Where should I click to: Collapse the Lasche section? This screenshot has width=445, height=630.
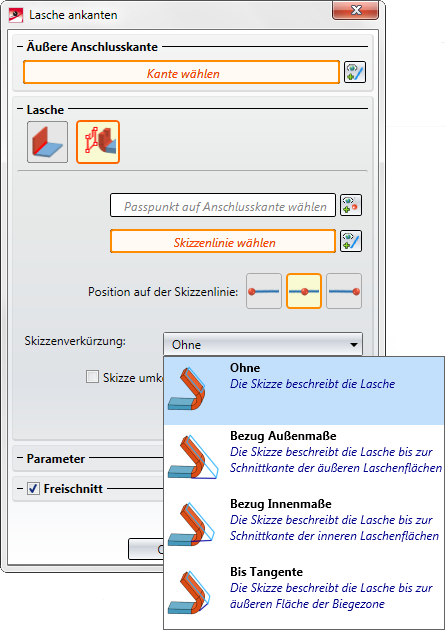point(20,109)
